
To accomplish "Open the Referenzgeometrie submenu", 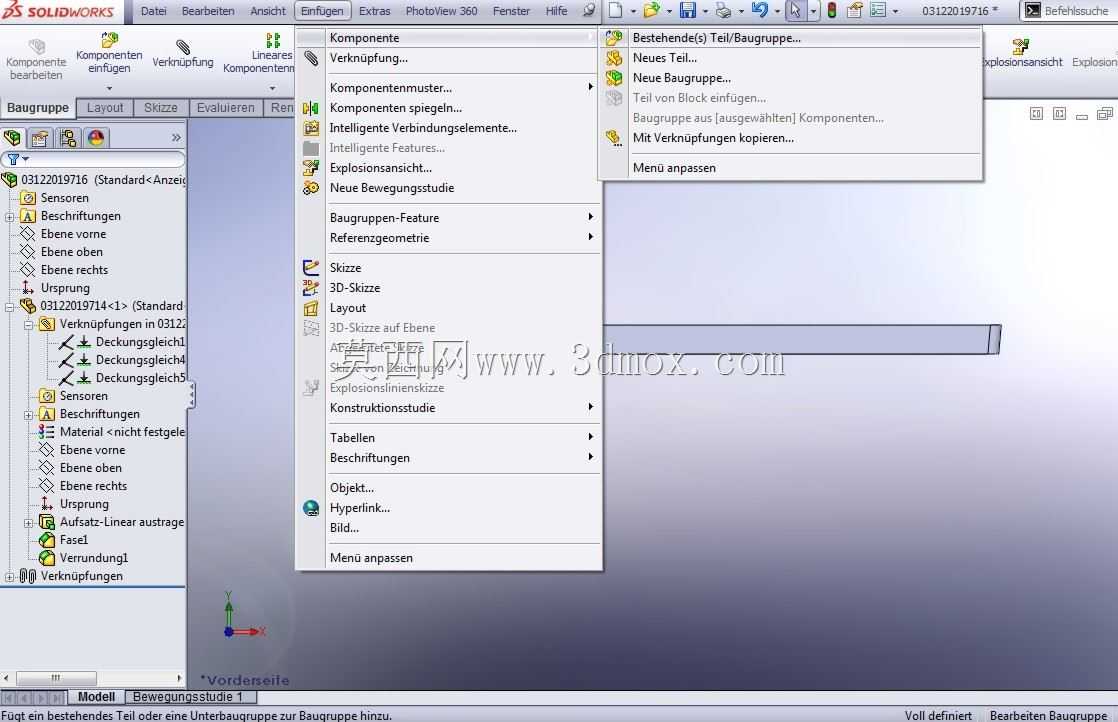I will point(448,237).
